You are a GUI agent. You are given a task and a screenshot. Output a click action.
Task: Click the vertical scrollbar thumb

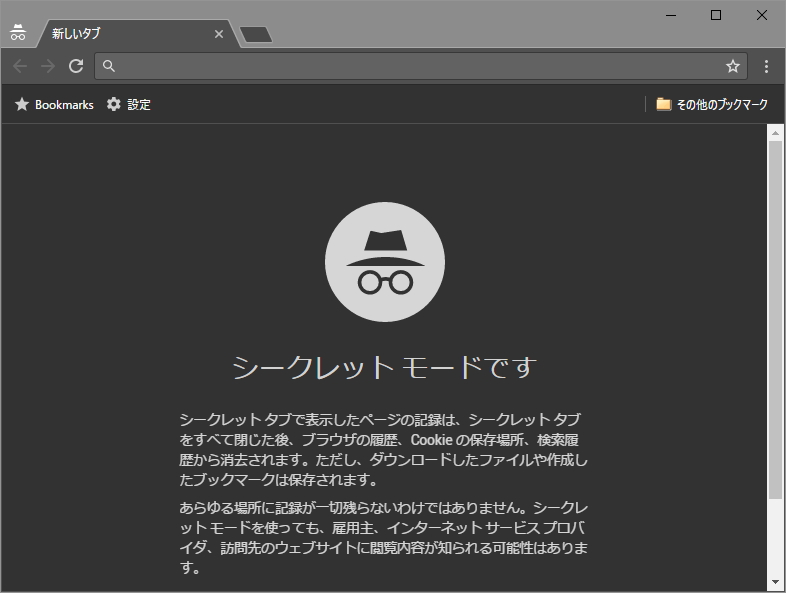tap(775, 320)
